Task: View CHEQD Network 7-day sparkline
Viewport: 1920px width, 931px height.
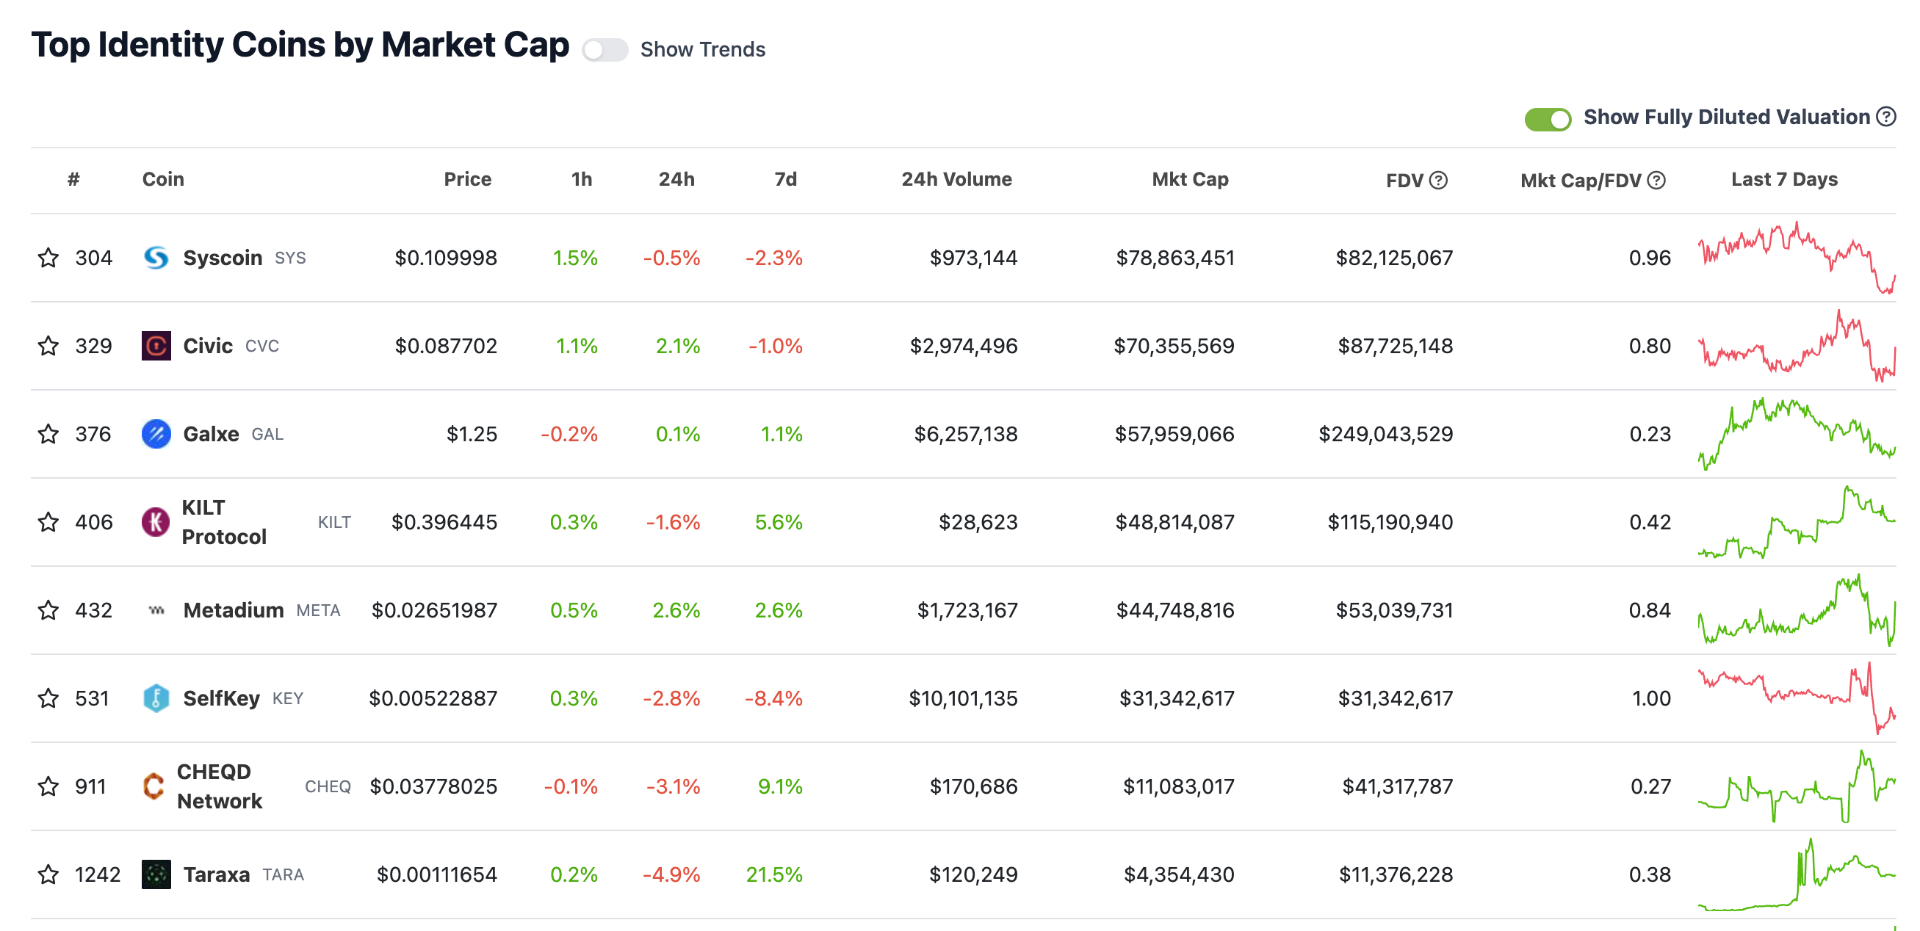Action: click(x=1796, y=786)
